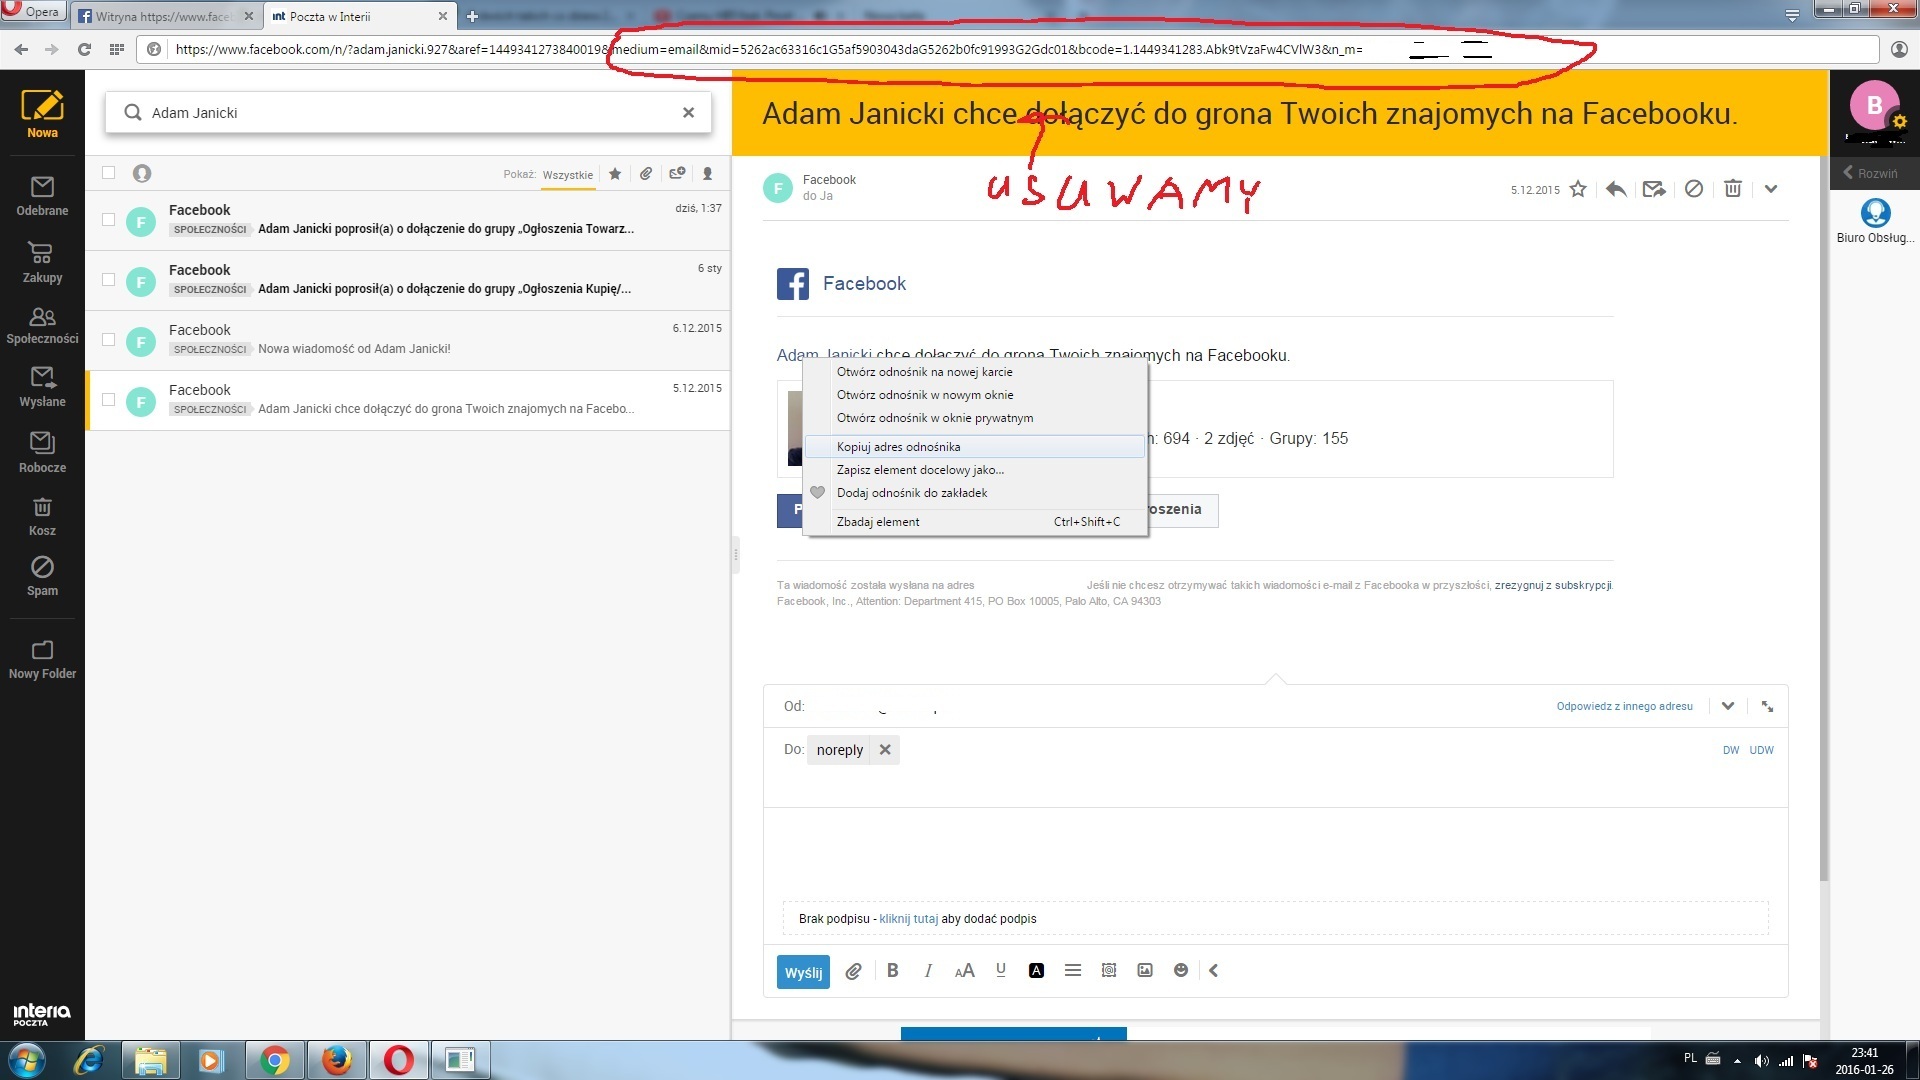Screen dimensions: 1920x1080
Task: Expand more message actions chevron
Action: coord(1771,189)
